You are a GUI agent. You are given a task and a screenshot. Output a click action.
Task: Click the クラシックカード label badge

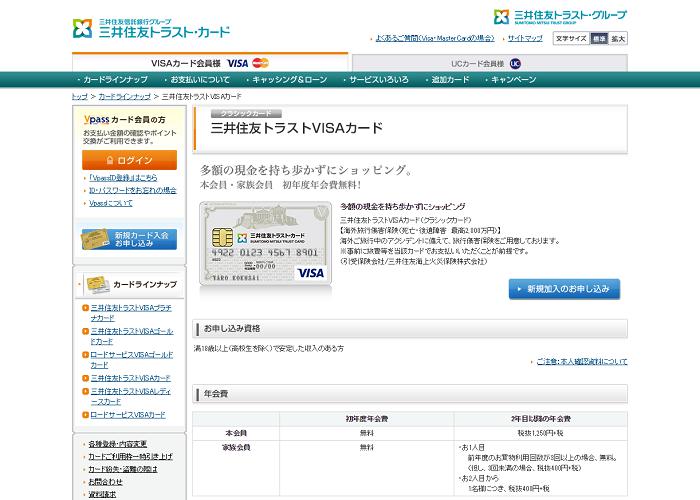click(x=246, y=113)
